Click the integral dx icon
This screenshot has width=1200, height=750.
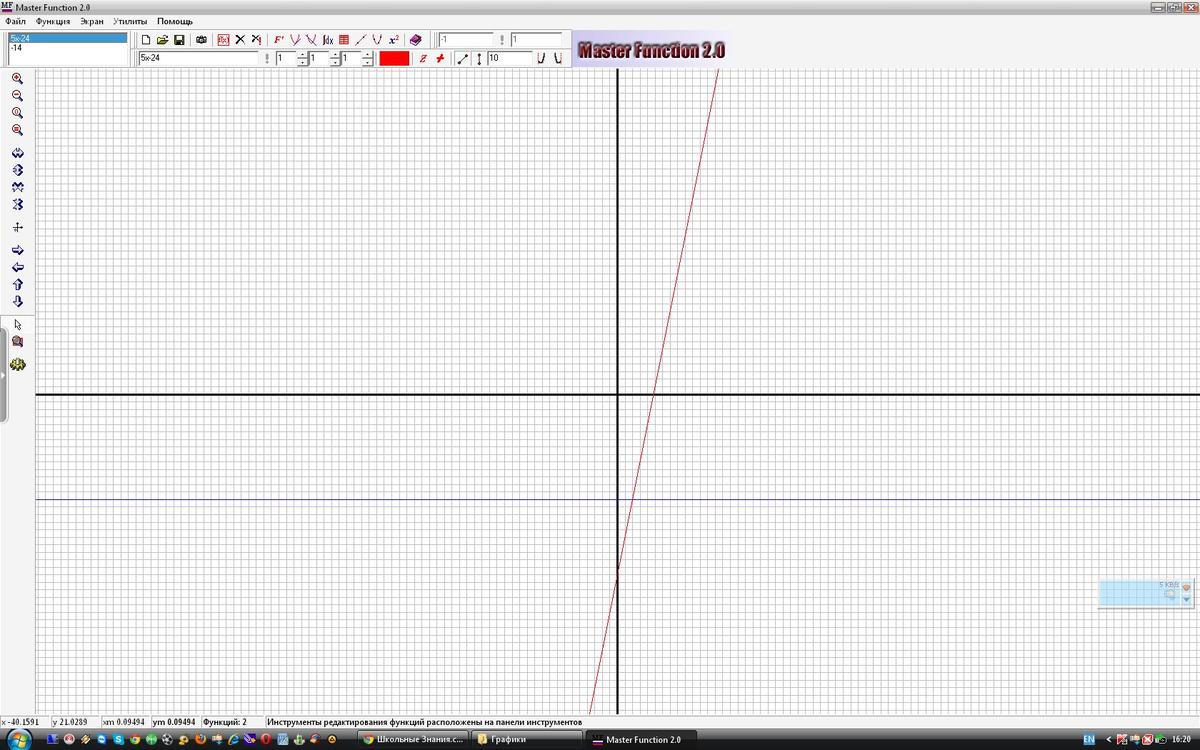pos(327,40)
